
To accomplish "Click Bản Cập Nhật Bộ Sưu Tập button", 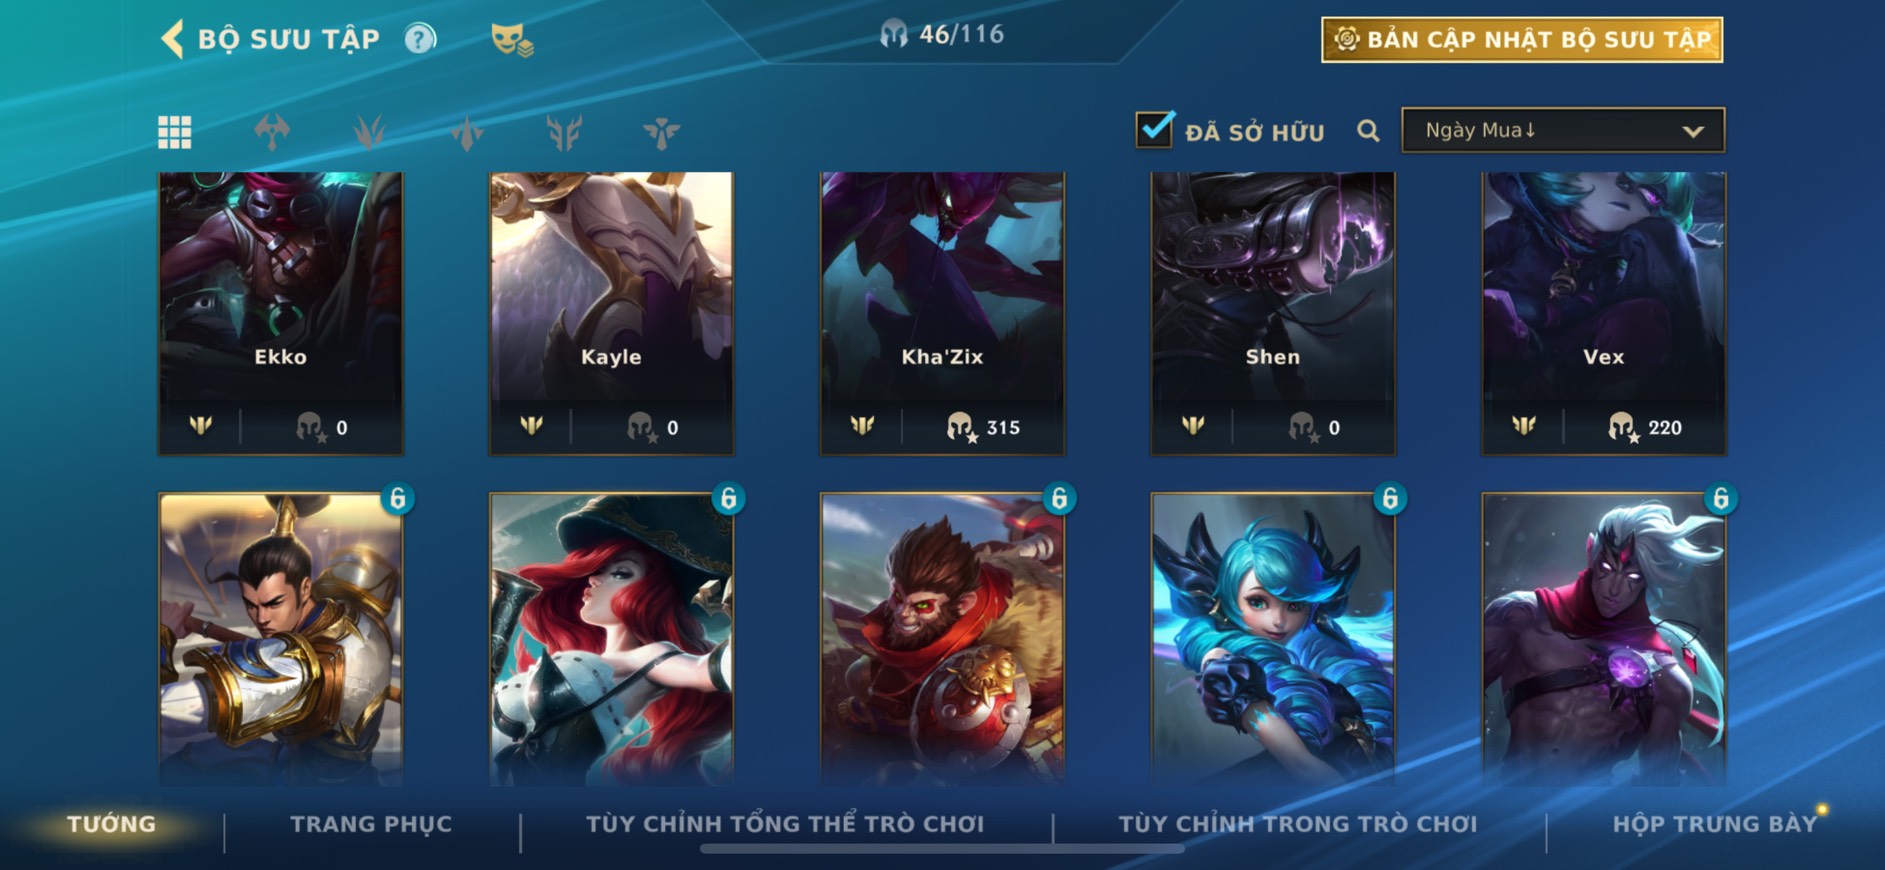I will [x=1522, y=40].
